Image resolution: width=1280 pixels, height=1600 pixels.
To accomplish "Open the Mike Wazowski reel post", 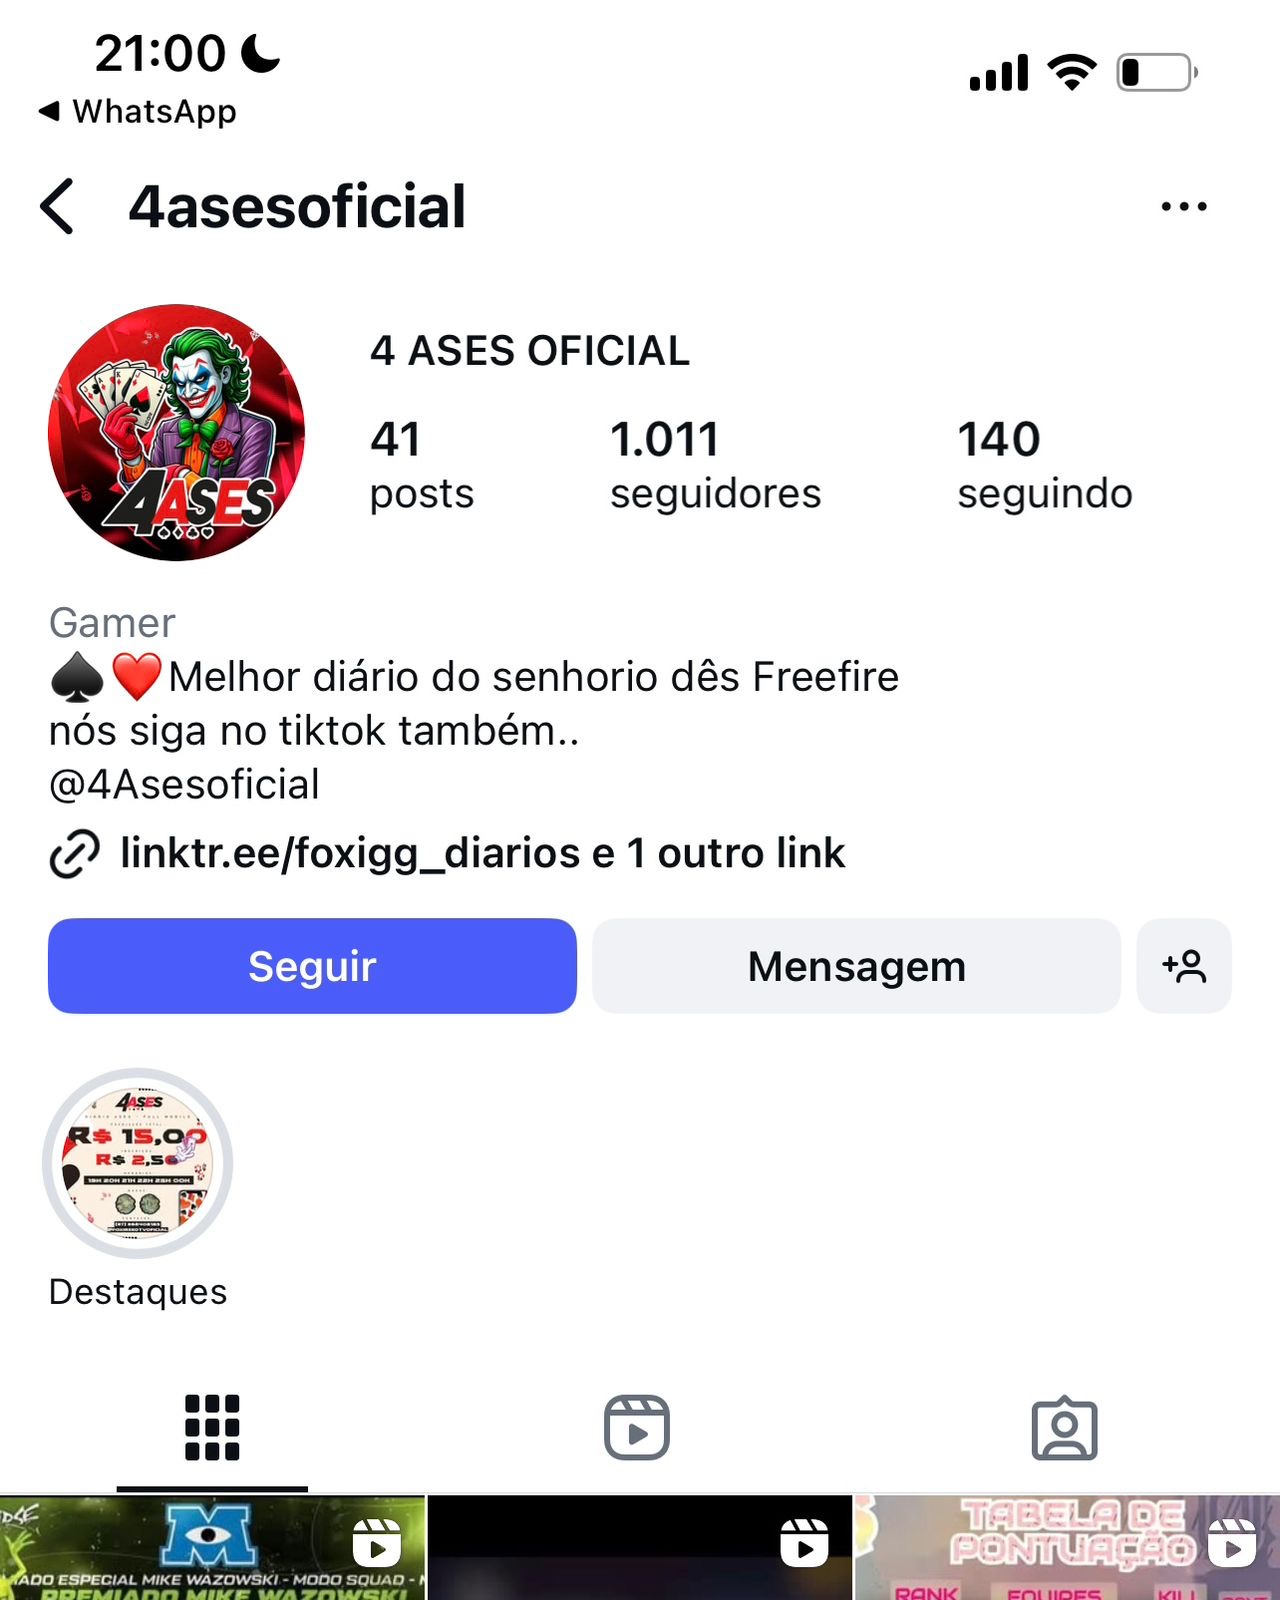I will pyautogui.click(x=212, y=1548).
